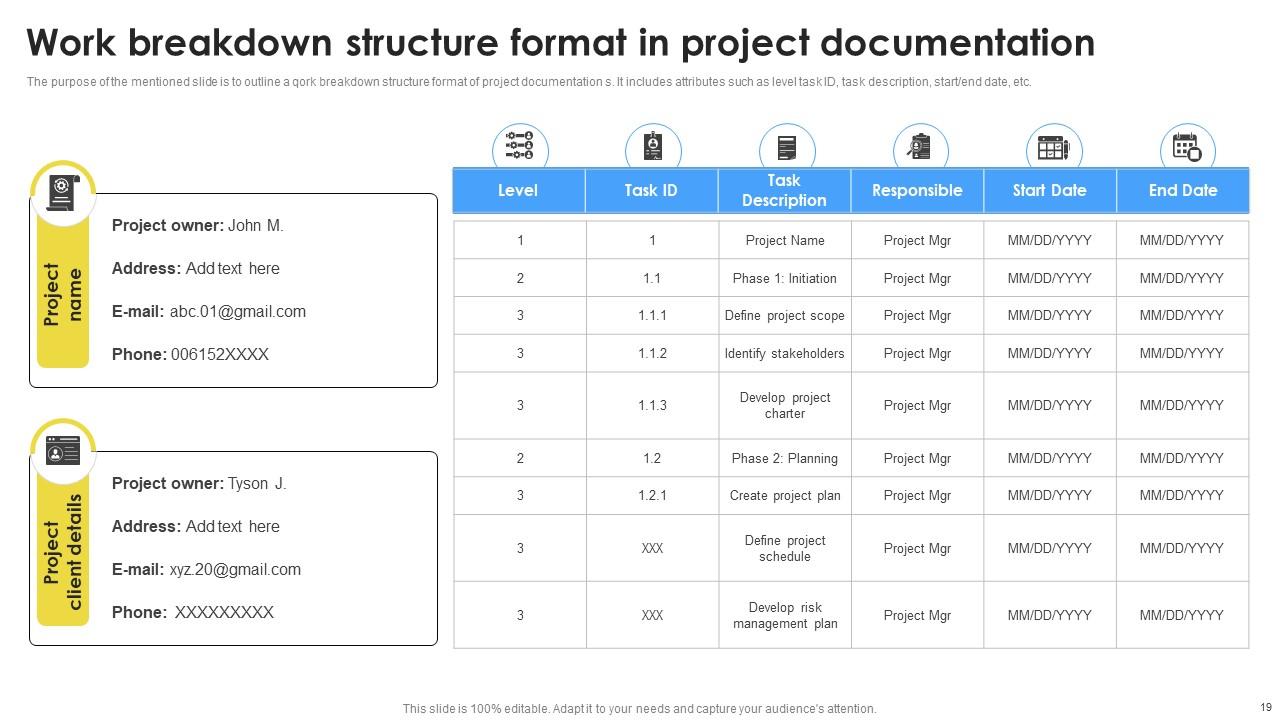Select the xyz.20@gmail.com email address
Viewport: 1280px width, 720px height.
click(x=235, y=569)
